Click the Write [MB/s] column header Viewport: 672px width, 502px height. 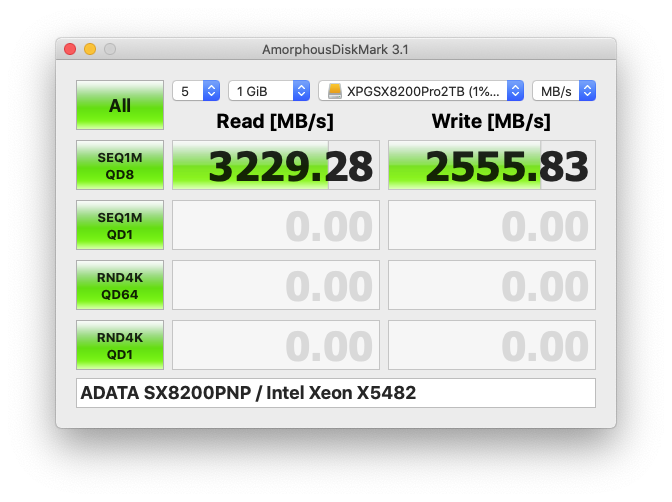click(491, 121)
